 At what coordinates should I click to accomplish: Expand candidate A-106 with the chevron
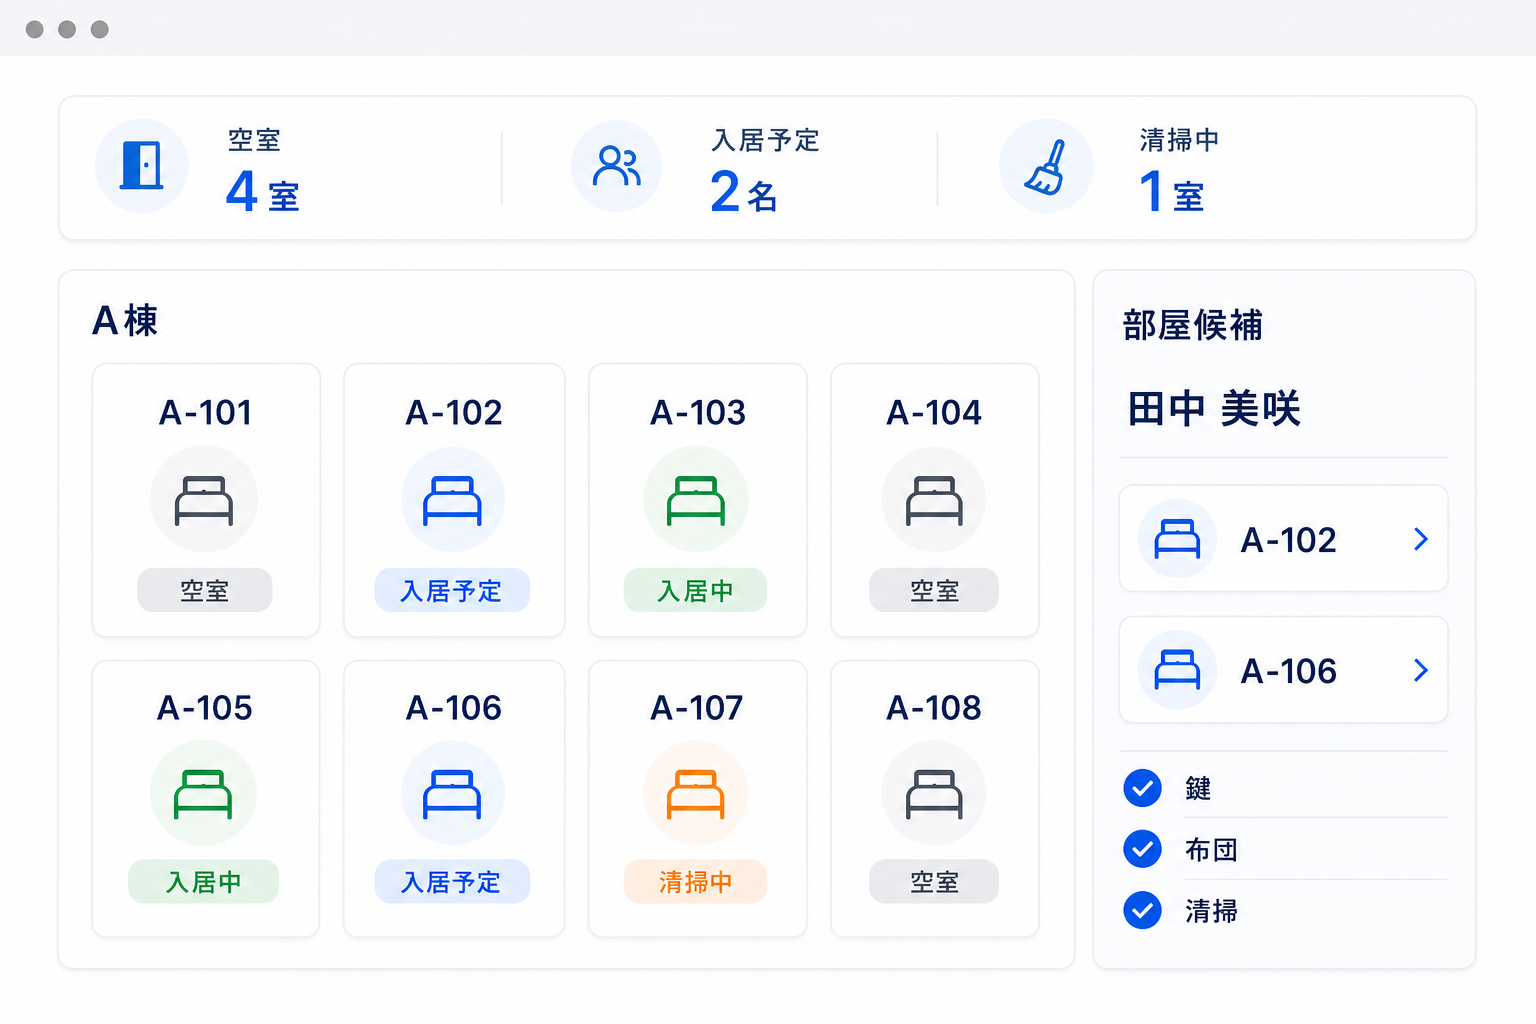[1421, 670]
